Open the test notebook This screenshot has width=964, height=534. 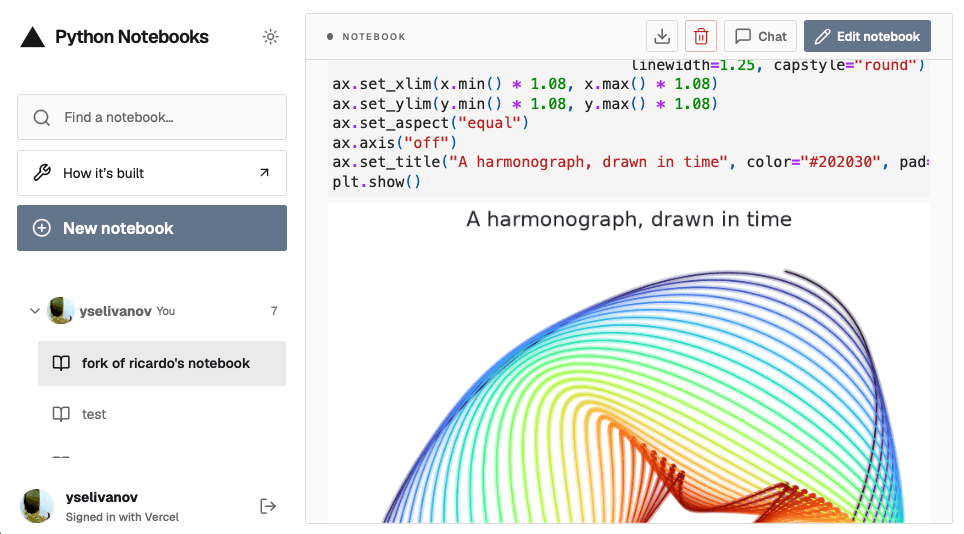[x=162, y=414]
